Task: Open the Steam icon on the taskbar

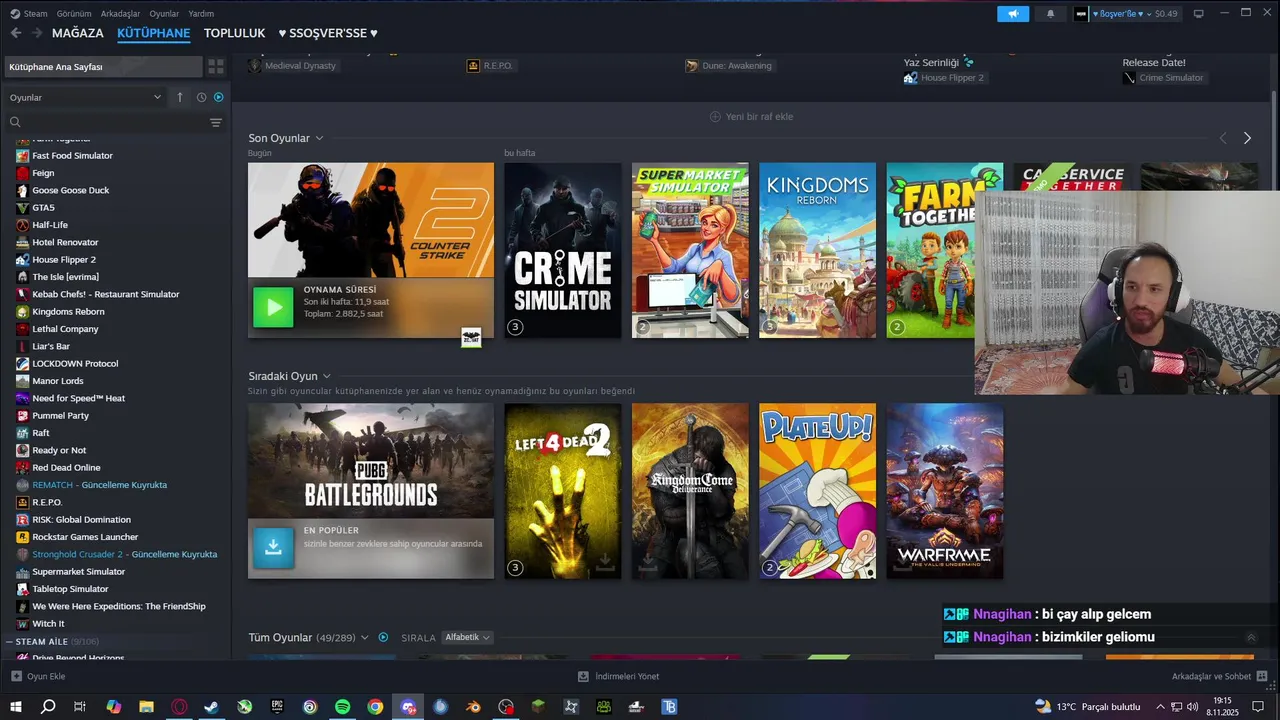Action: click(x=212, y=707)
